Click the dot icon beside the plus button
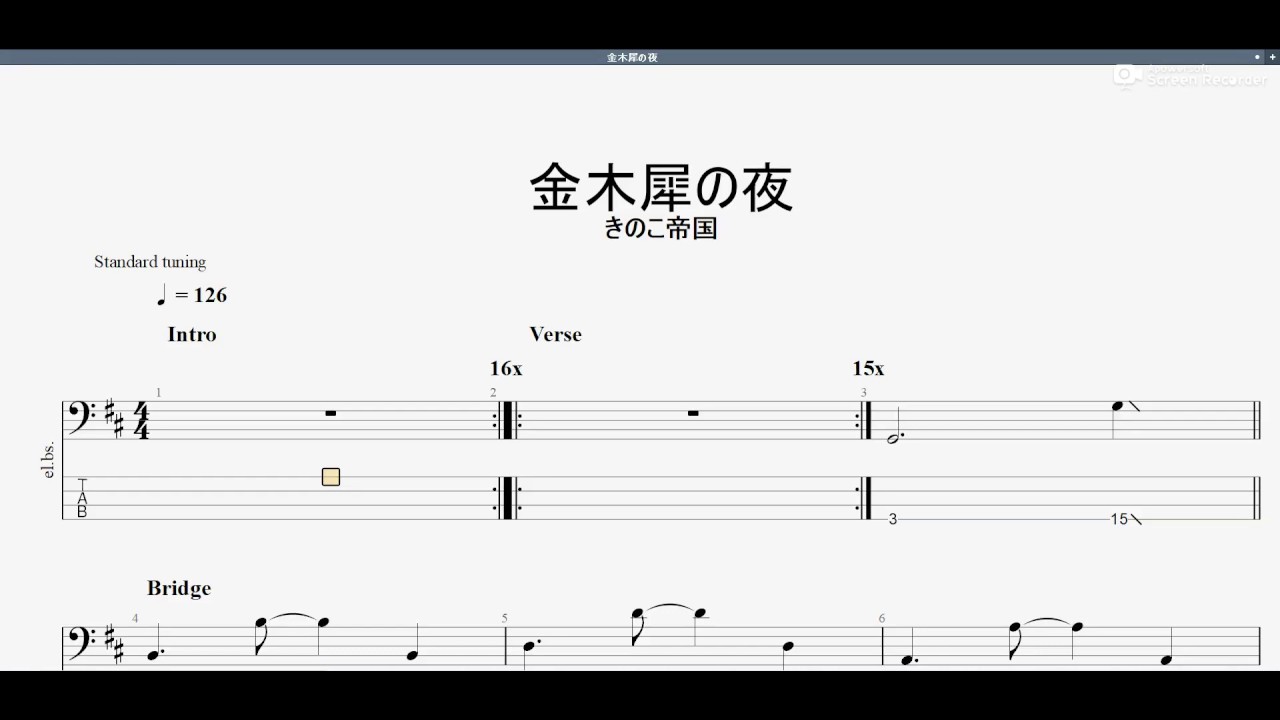Image resolution: width=1280 pixels, height=720 pixels. [x=1257, y=57]
